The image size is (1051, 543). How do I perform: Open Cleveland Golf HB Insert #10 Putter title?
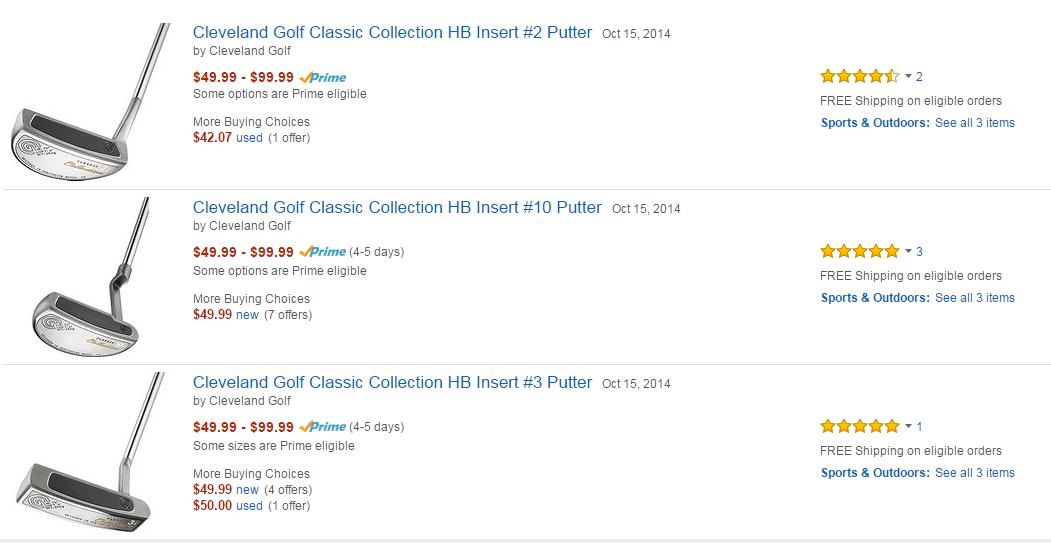(x=397, y=208)
